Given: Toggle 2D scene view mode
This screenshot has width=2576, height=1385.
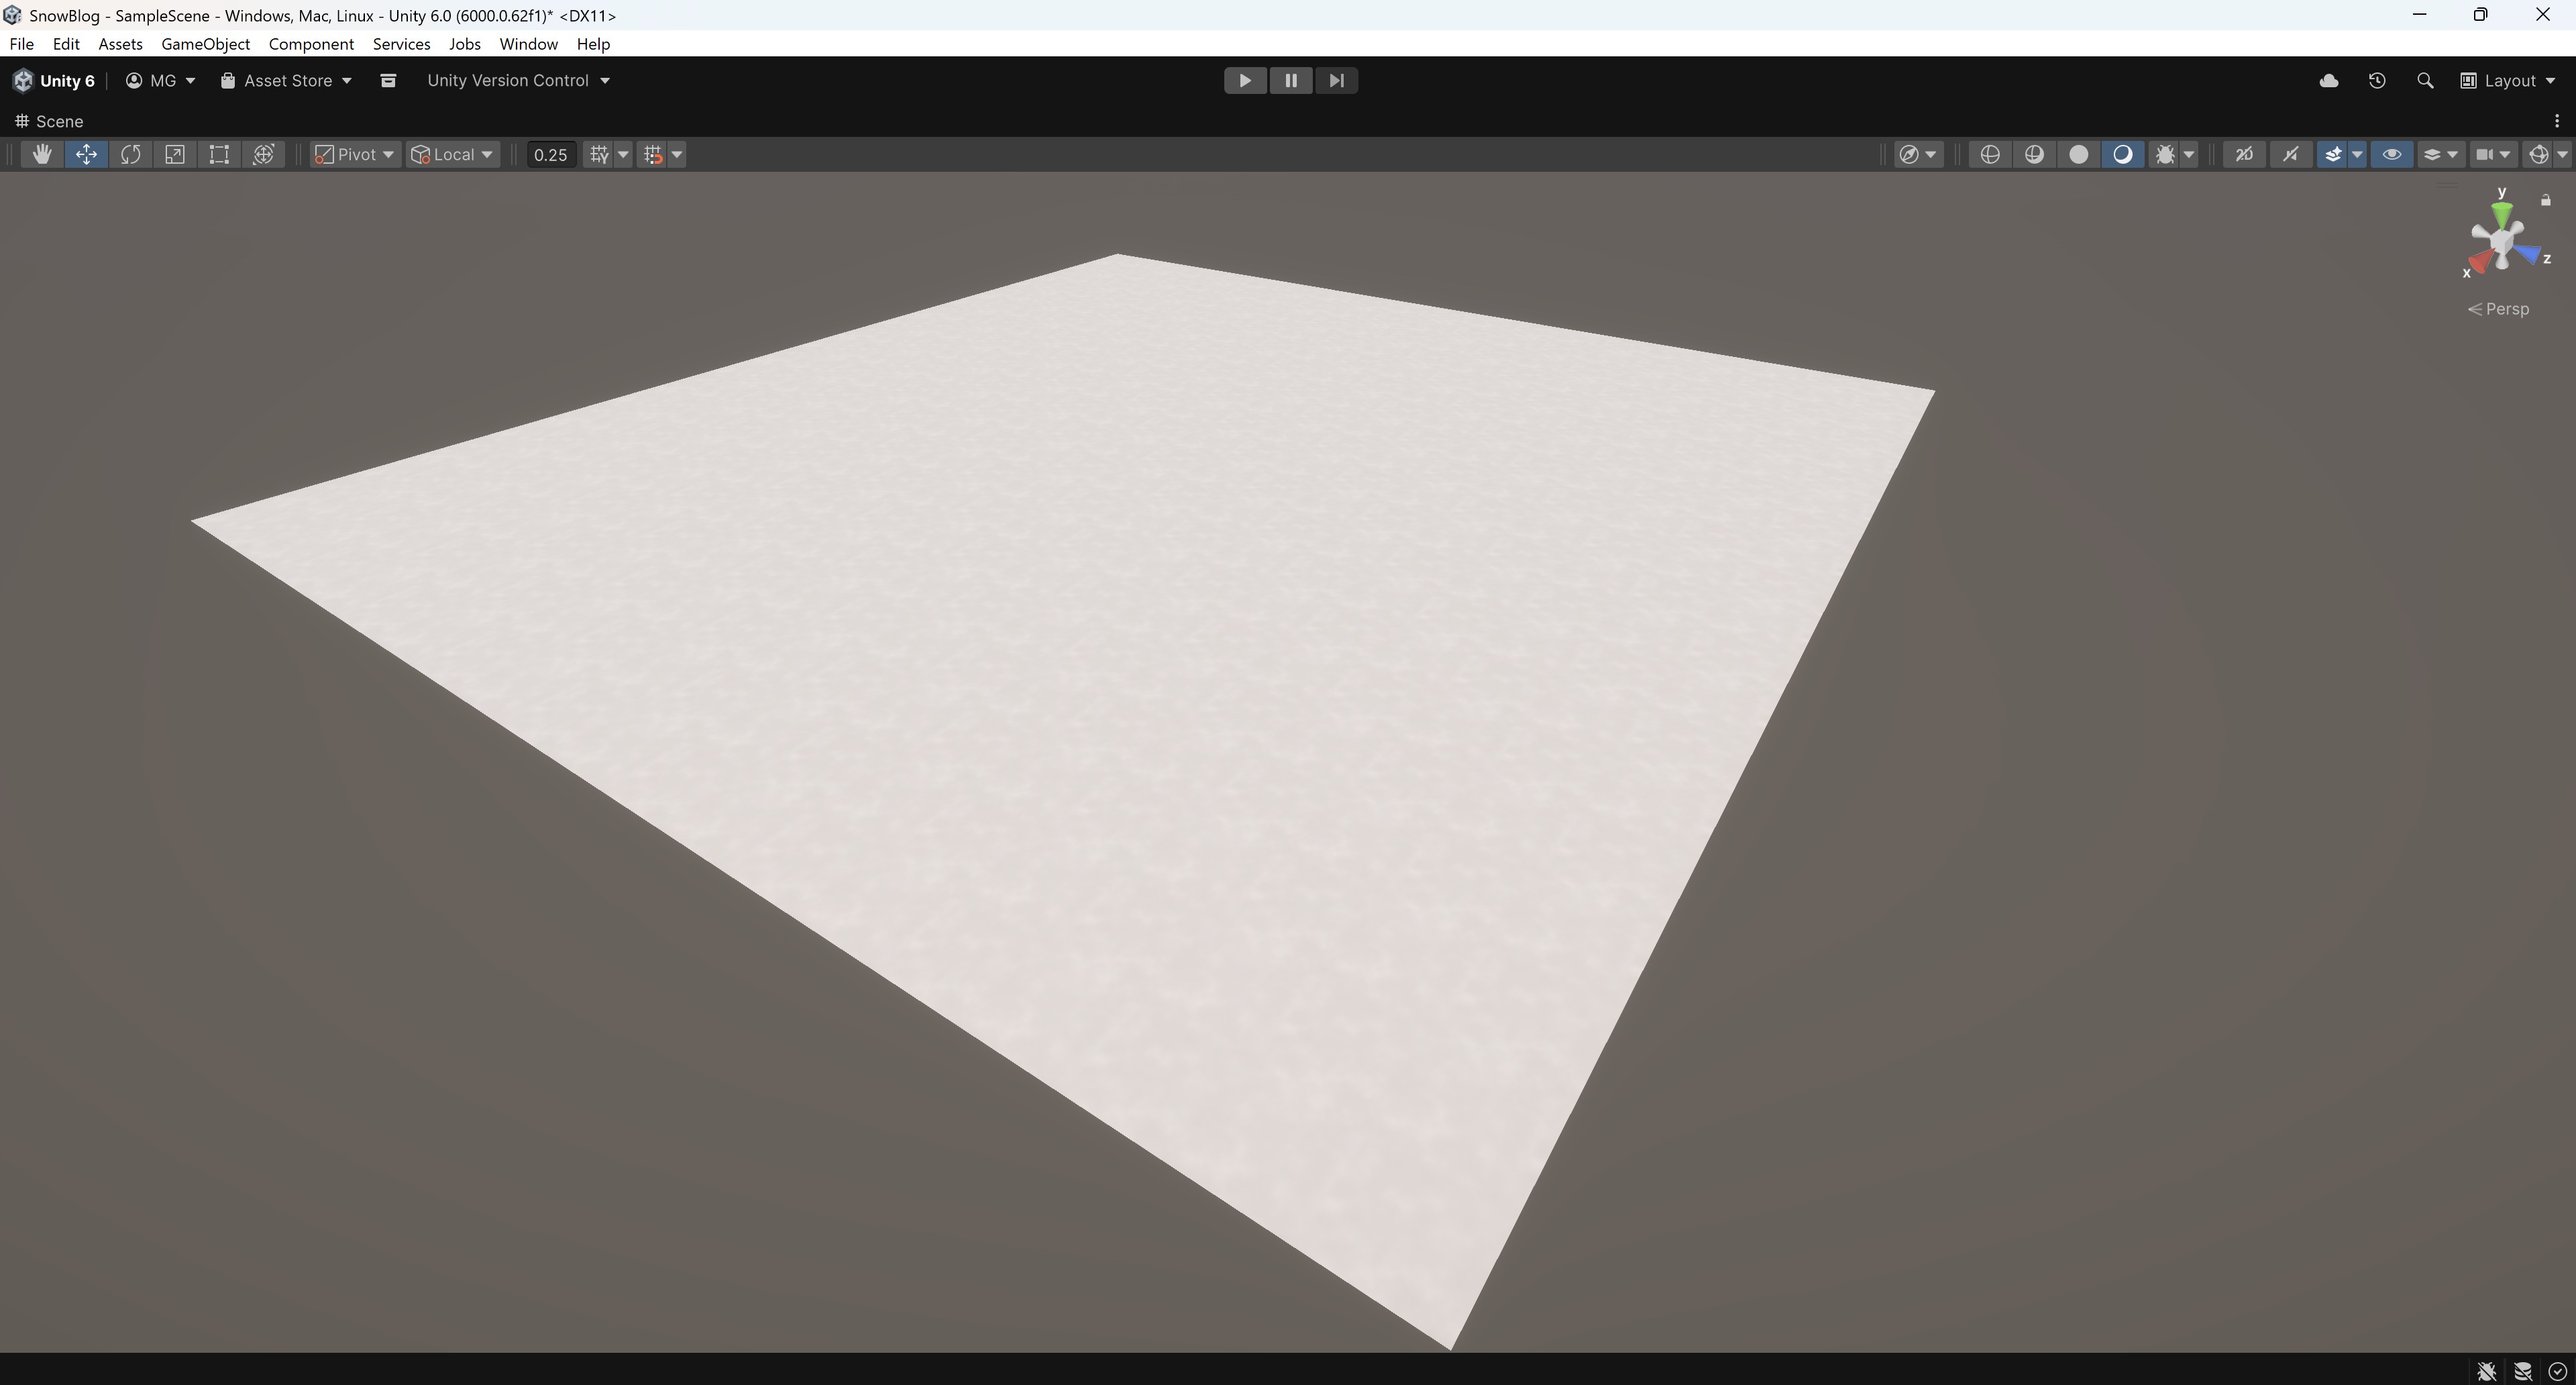Looking at the screenshot, I should tap(2244, 154).
